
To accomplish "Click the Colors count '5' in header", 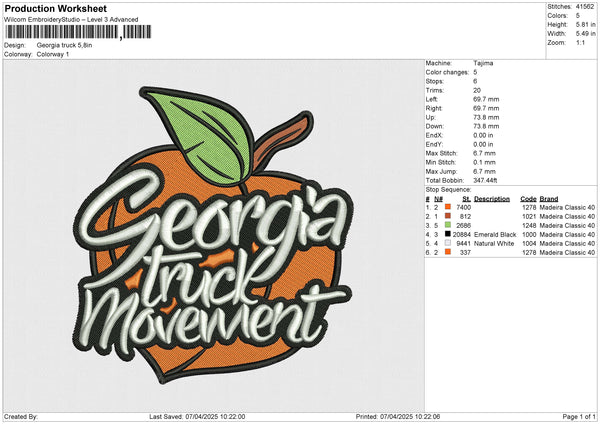I will (578, 16).
